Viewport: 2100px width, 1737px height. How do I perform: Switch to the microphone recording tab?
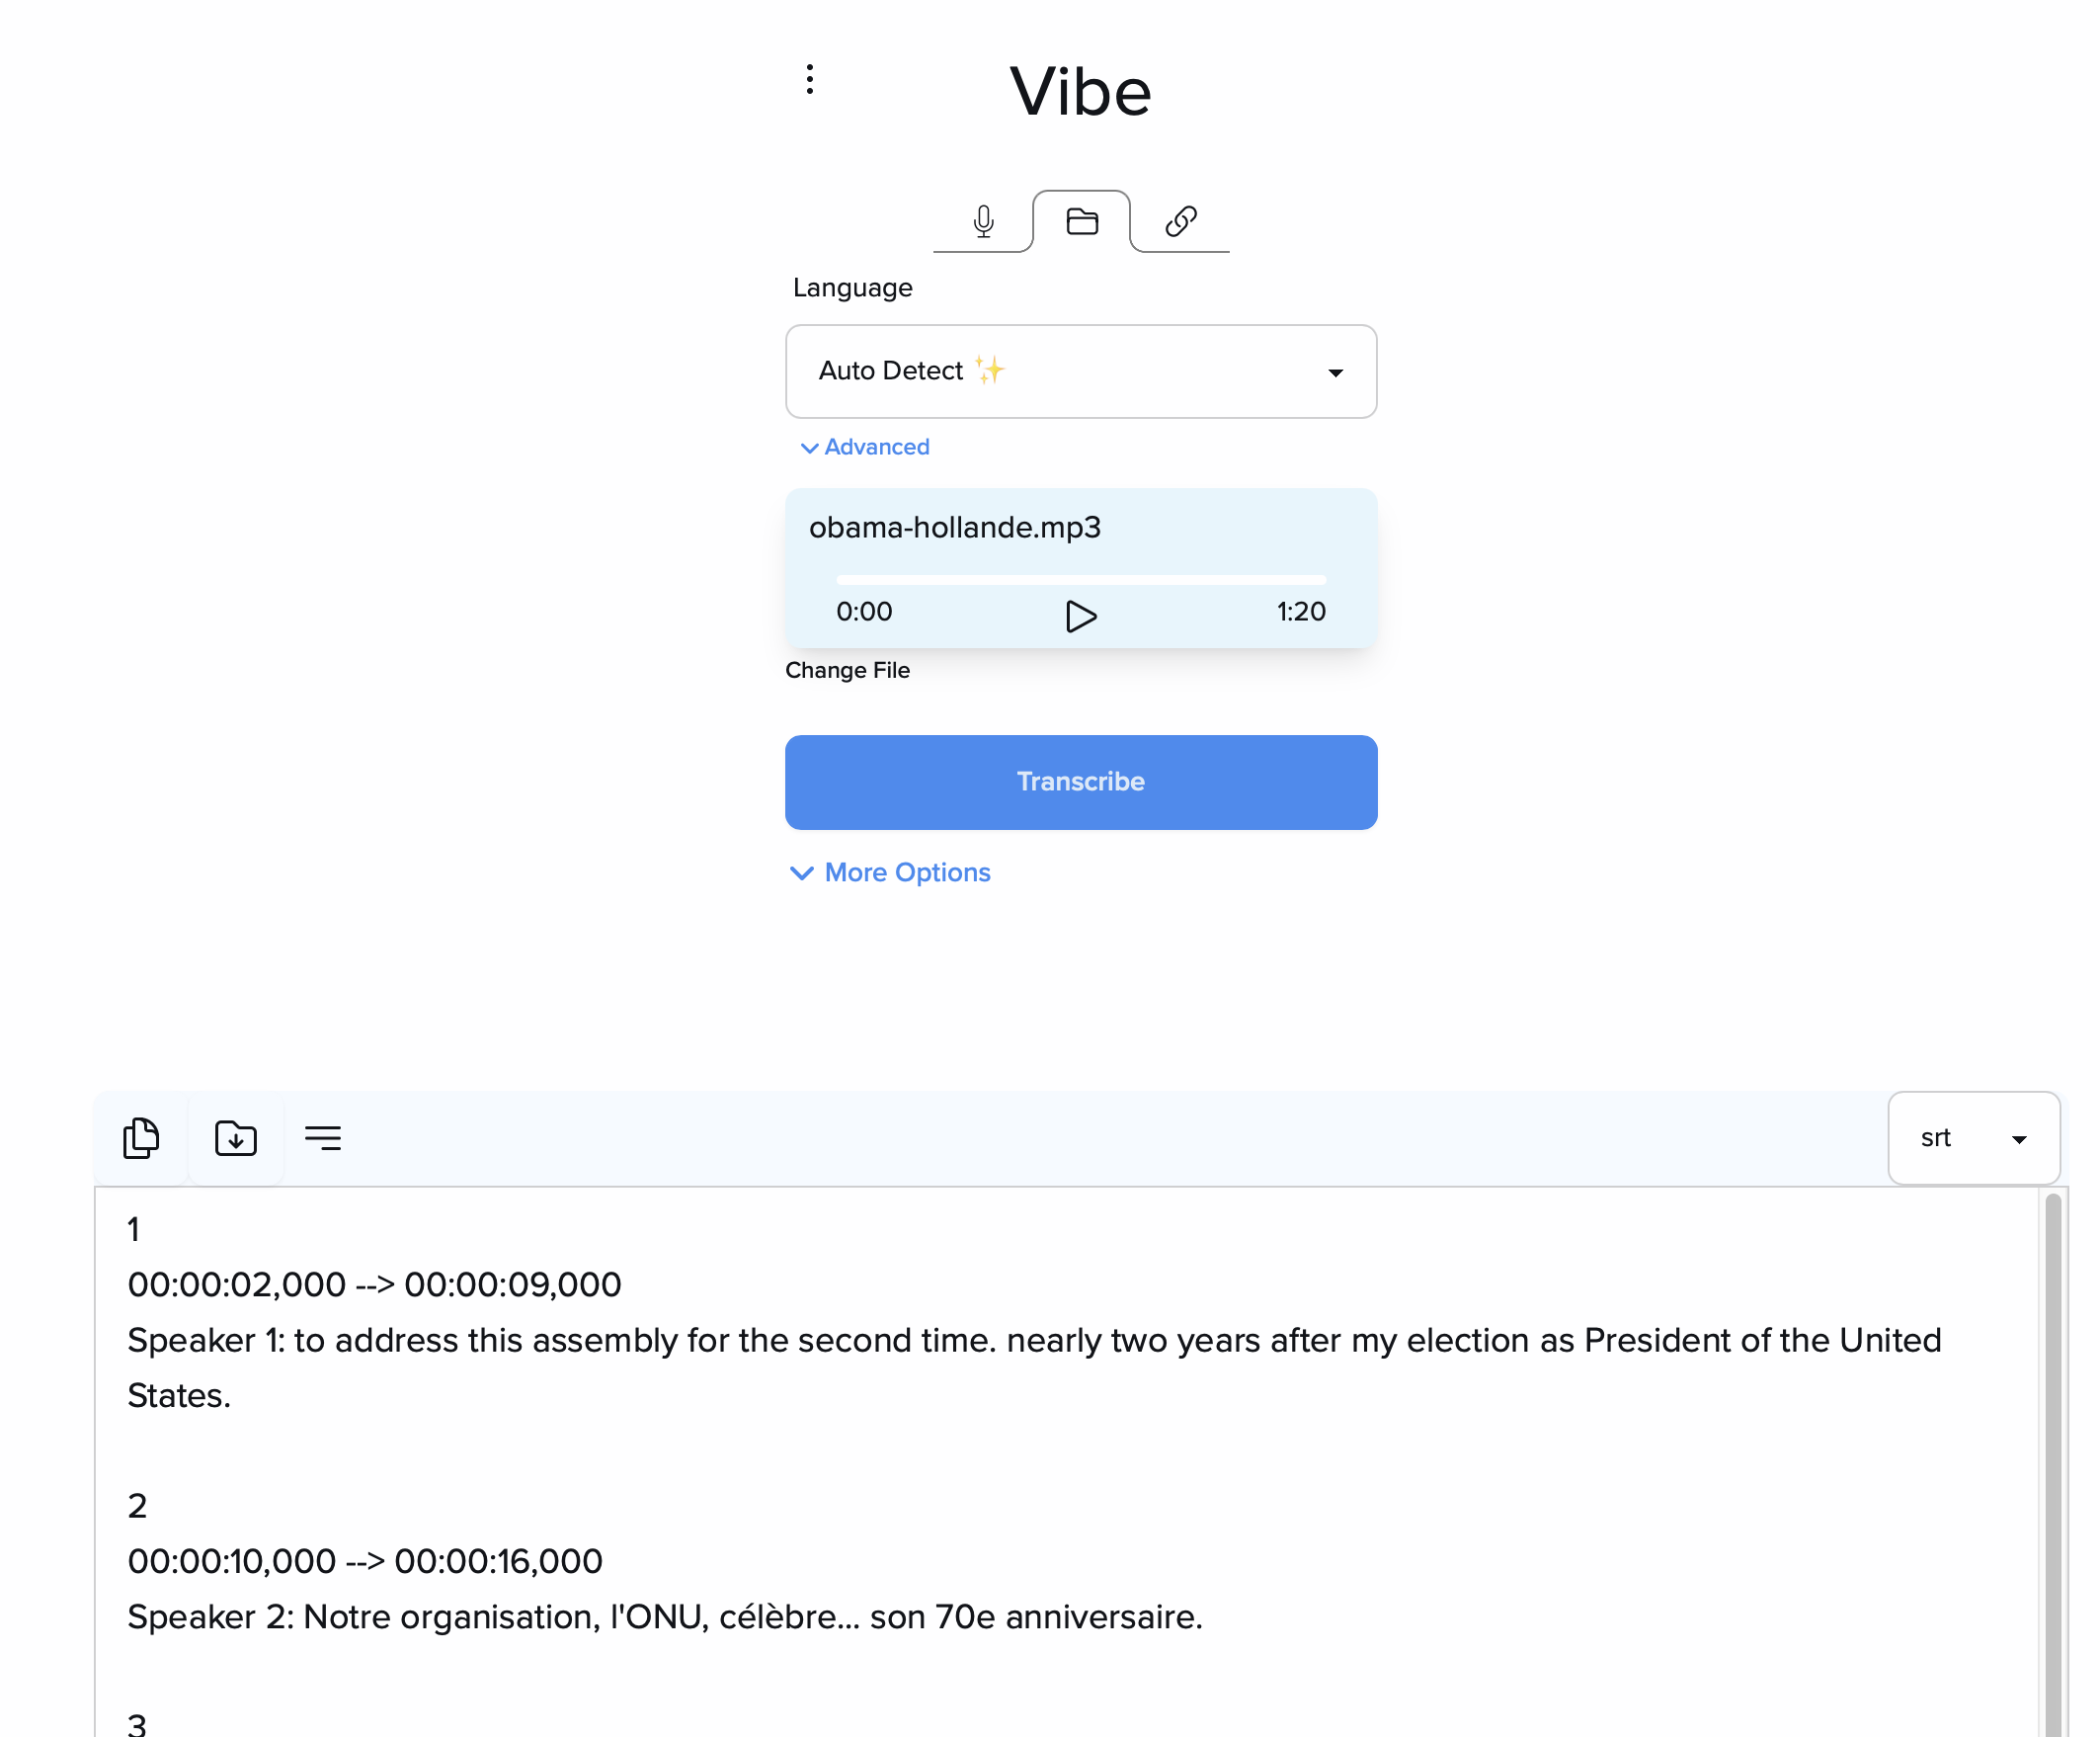click(983, 221)
